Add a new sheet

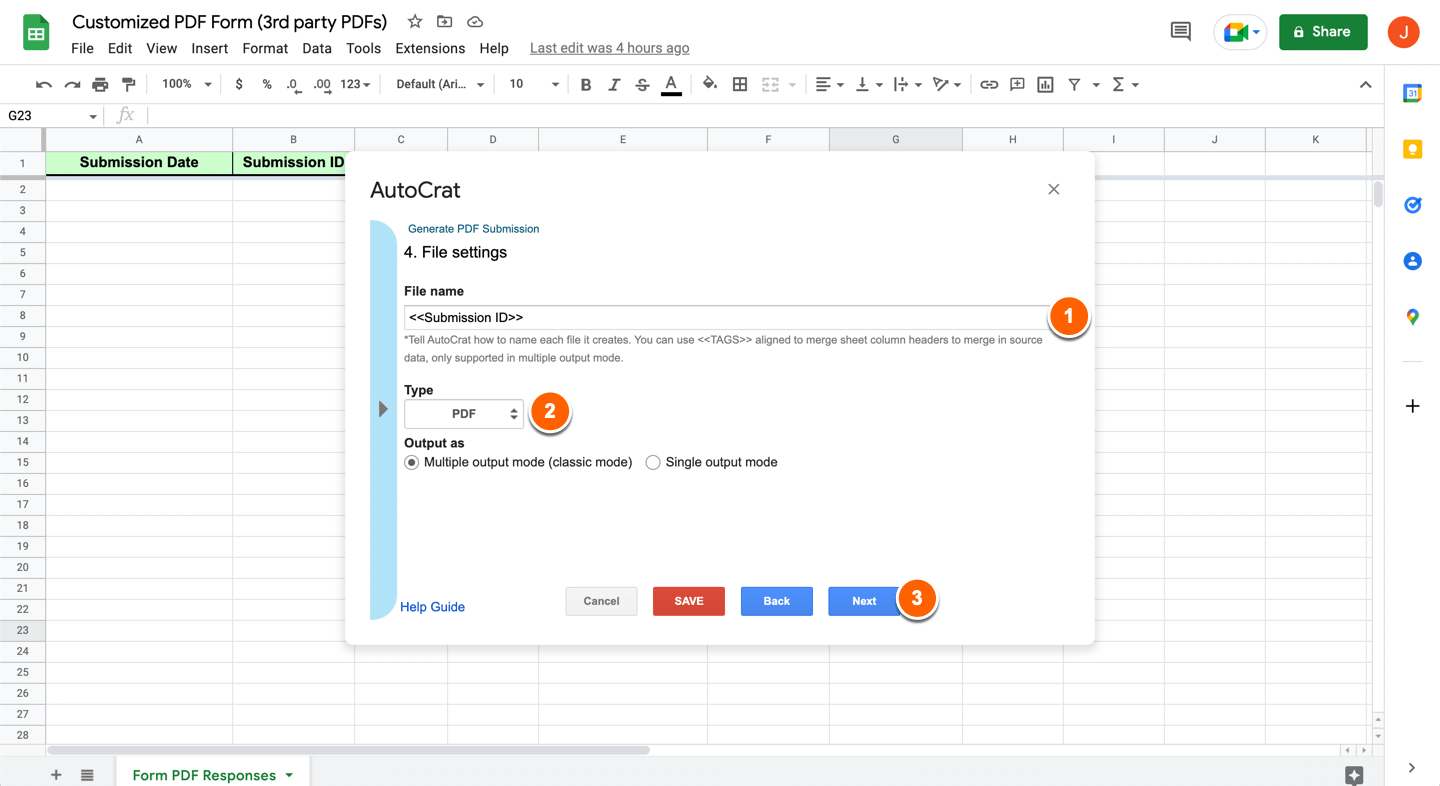tap(56, 775)
